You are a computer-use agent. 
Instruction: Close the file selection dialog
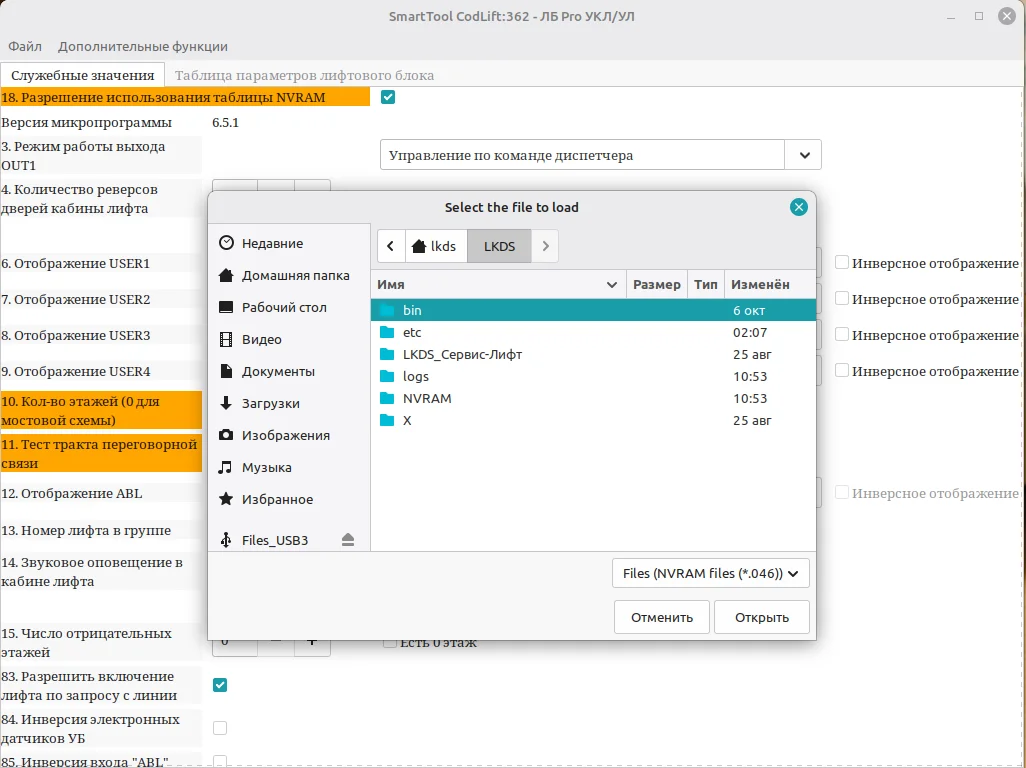[x=798, y=207]
